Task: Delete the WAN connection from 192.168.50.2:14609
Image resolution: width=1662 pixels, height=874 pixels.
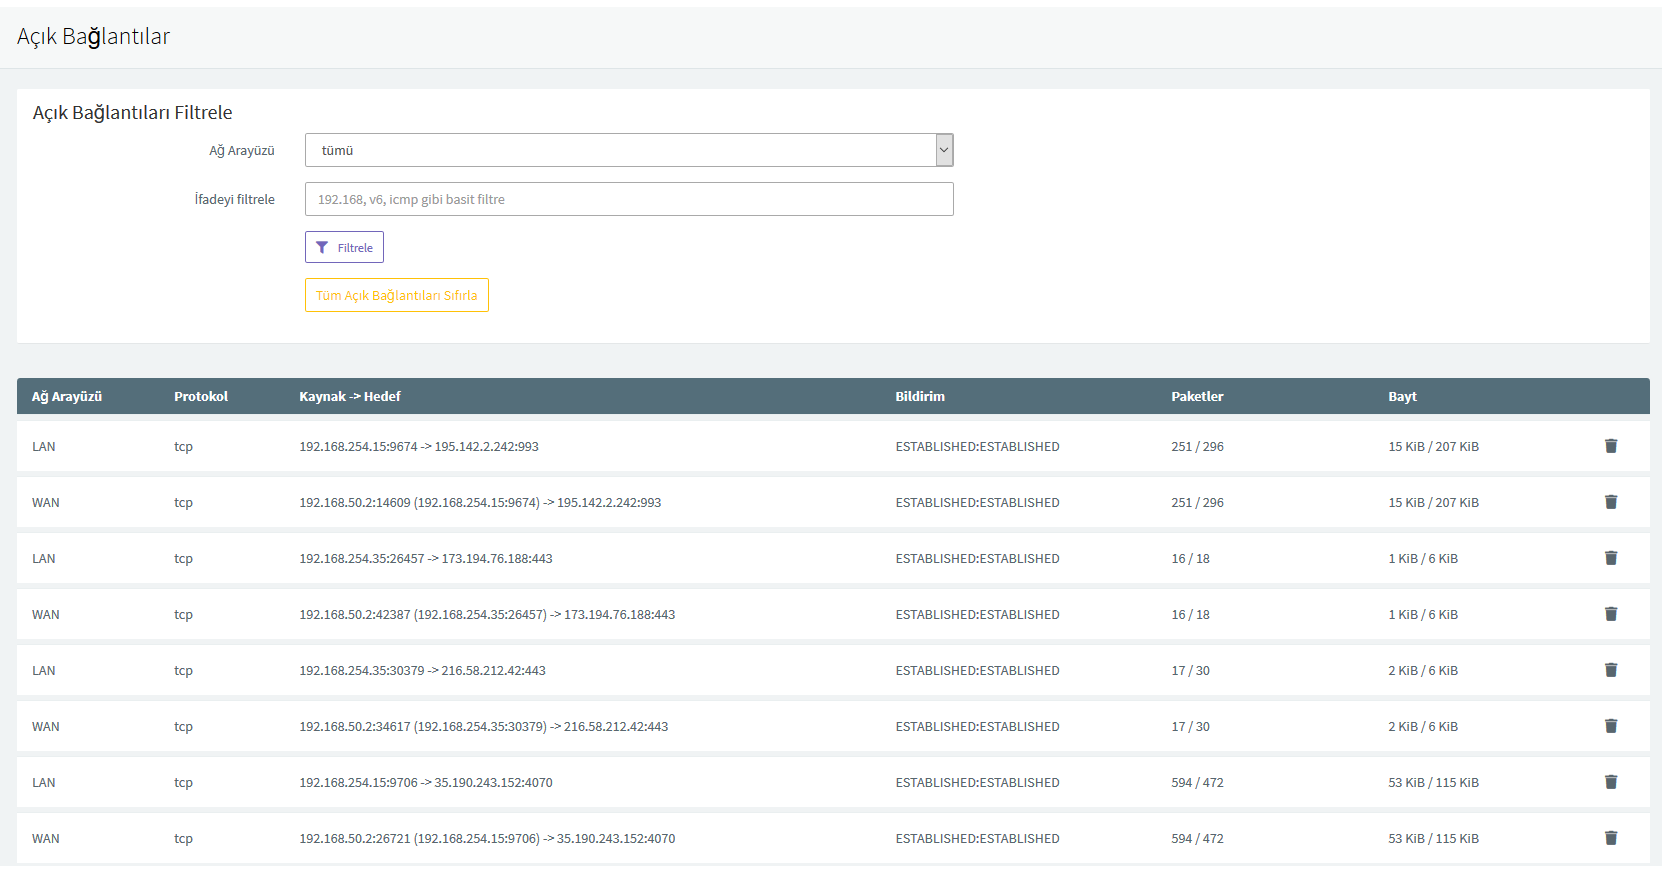Action: click(x=1610, y=502)
